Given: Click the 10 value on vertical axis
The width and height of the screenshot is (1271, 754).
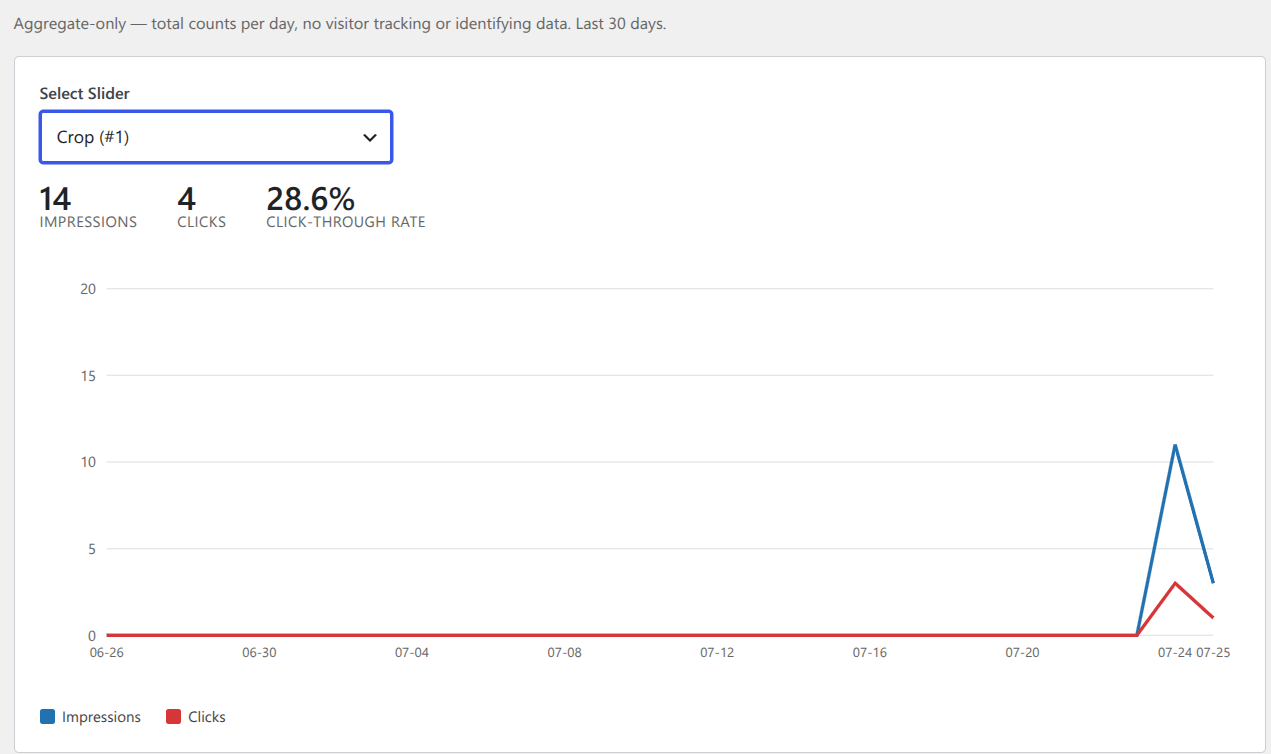Looking at the screenshot, I should (88, 462).
